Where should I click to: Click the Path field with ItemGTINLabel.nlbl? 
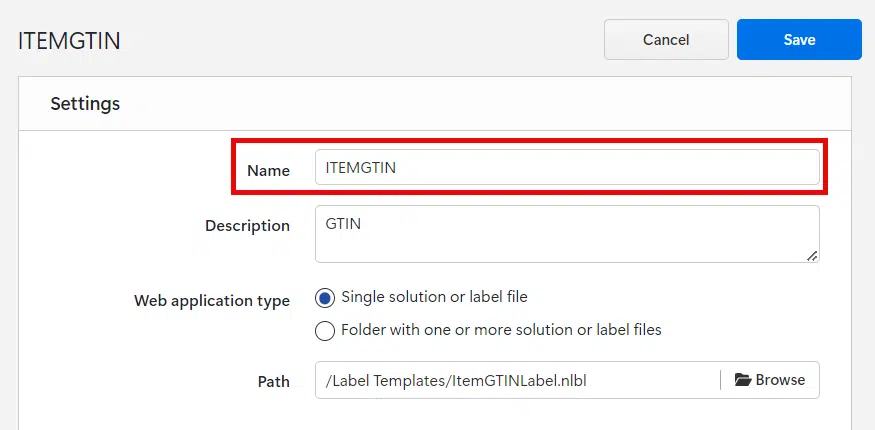(515, 380)
